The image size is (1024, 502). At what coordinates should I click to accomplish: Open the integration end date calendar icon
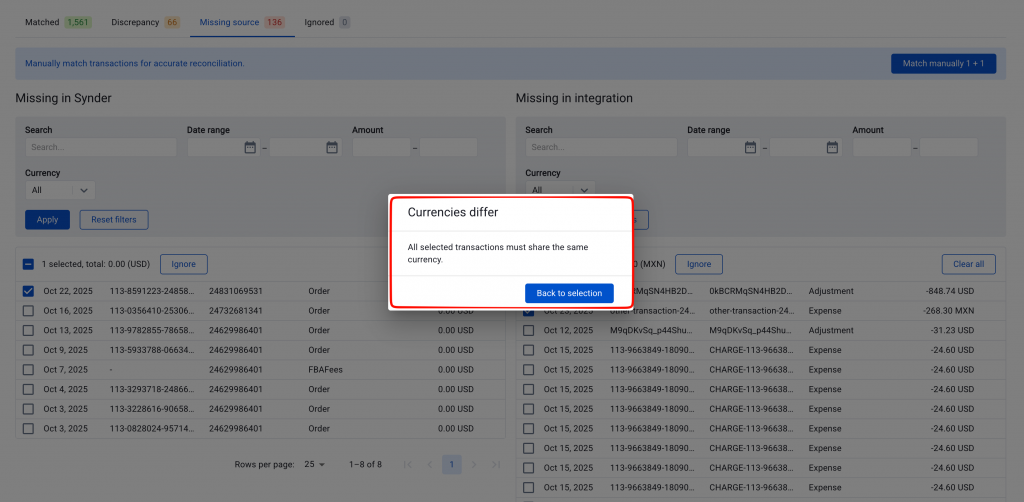click(832, 148)
